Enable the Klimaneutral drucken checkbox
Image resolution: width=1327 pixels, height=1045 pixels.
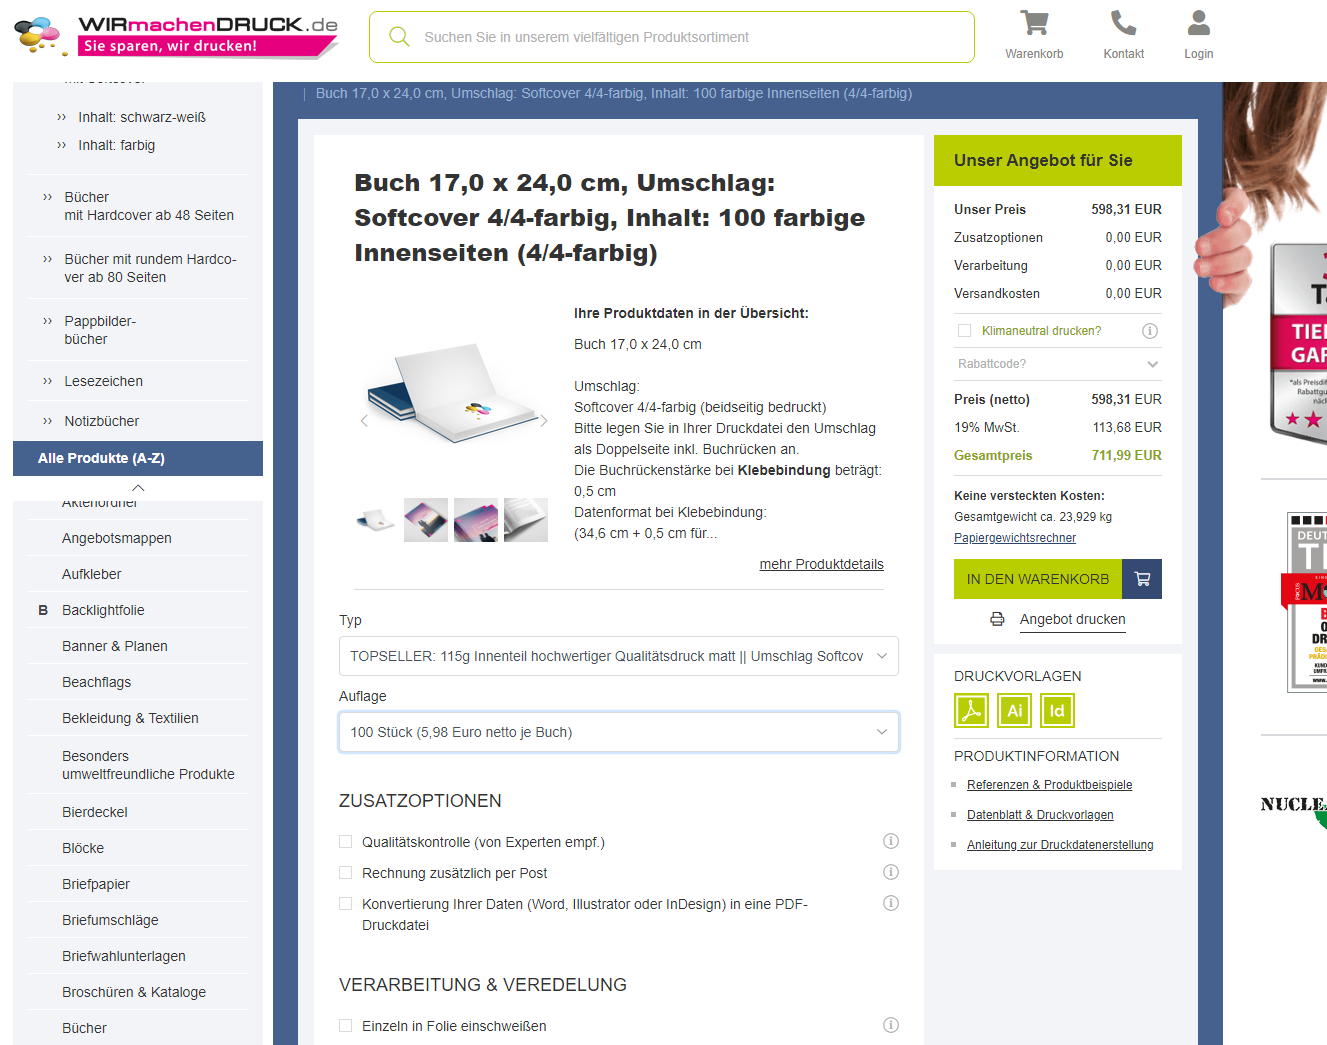point(964,330)
